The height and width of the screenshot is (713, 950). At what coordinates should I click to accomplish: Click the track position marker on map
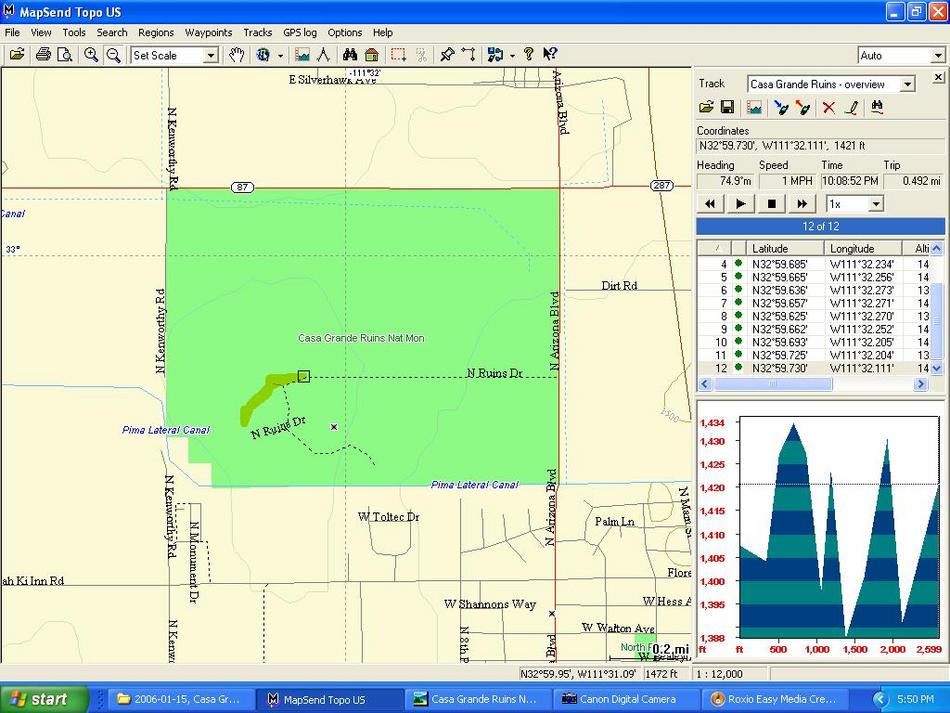(x=304, y=377)
